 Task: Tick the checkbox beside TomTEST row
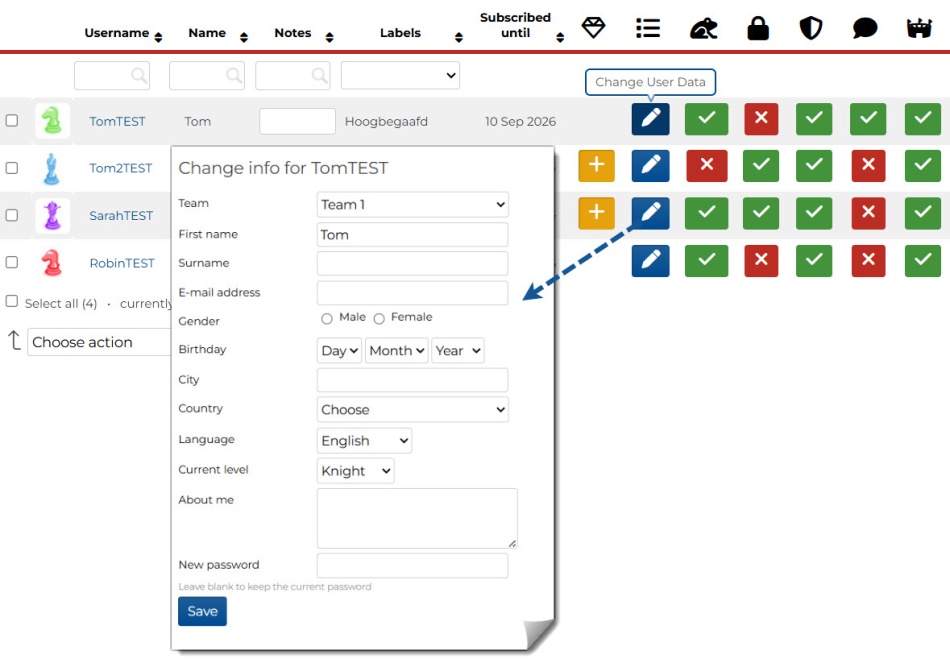click(12, 120)
